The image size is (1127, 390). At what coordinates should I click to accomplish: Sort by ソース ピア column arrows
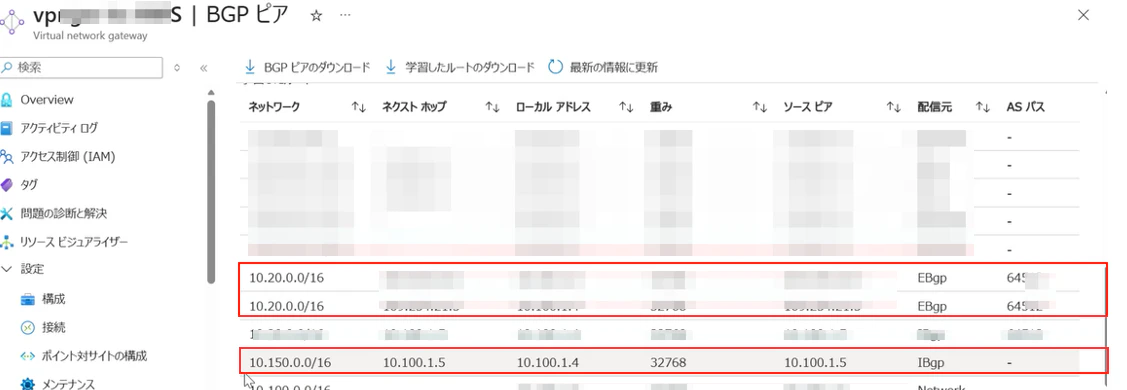coord(893,107)
